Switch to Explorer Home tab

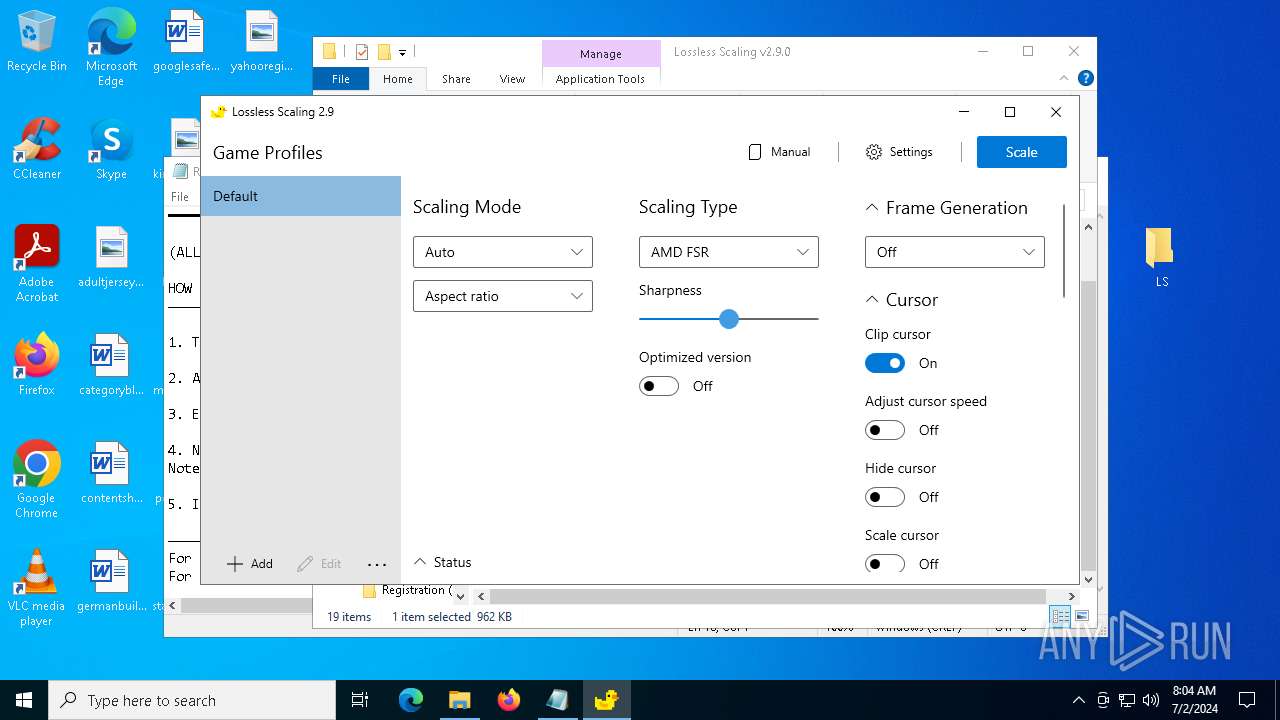397,79
